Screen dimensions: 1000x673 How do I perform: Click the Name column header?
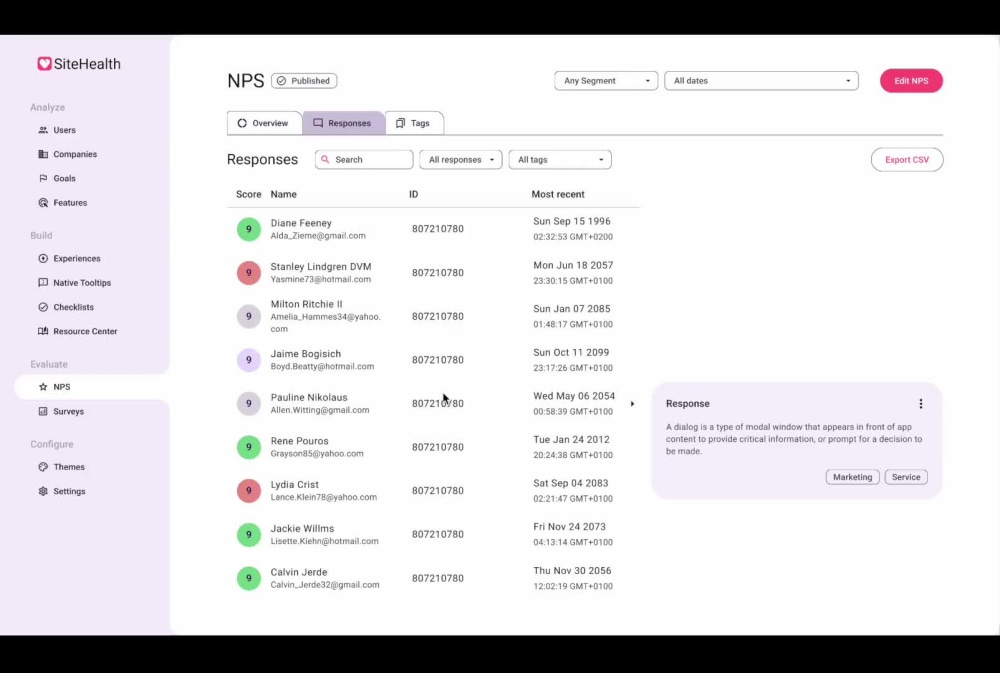(283, 194)
